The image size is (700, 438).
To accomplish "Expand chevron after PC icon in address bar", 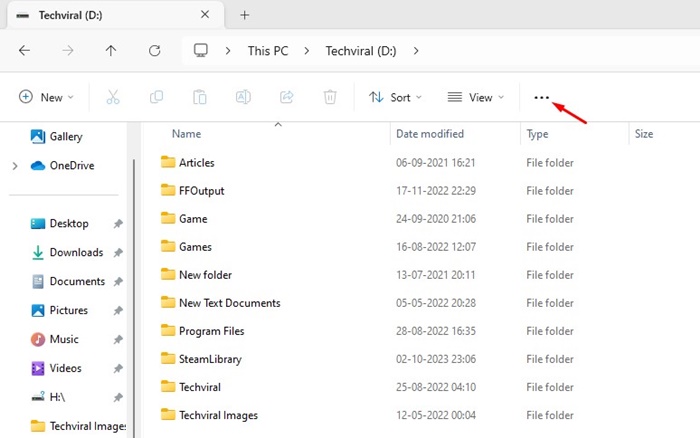I will click(x=228, y=51).
